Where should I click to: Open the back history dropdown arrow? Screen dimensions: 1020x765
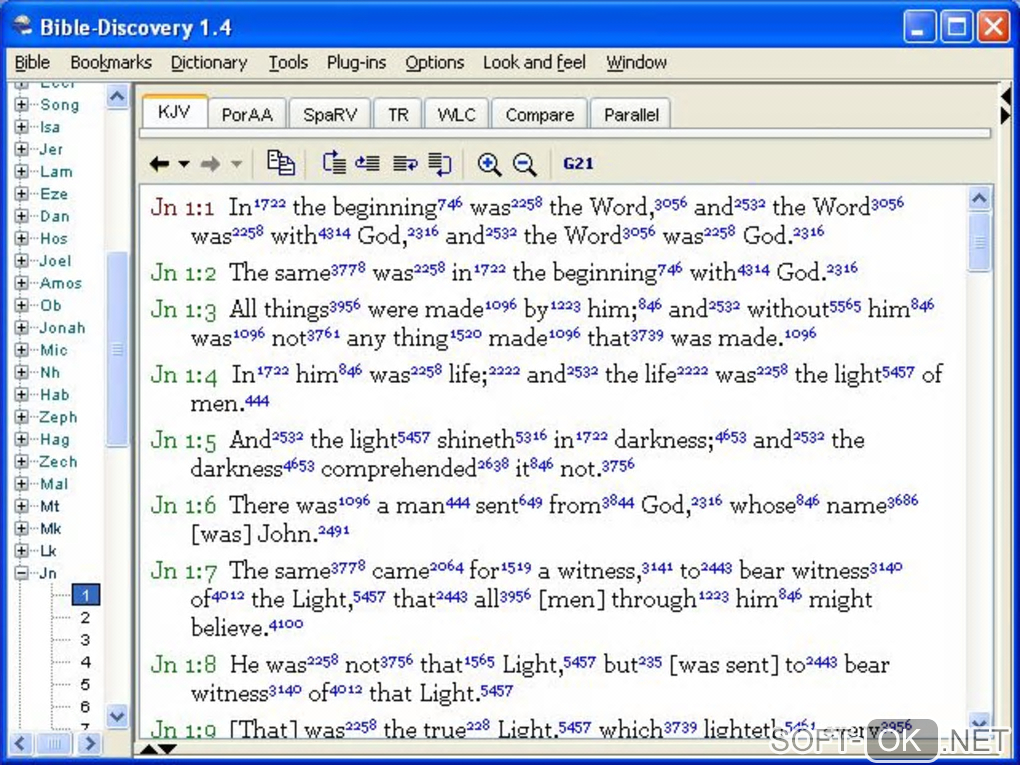click(x=184, y=164)
